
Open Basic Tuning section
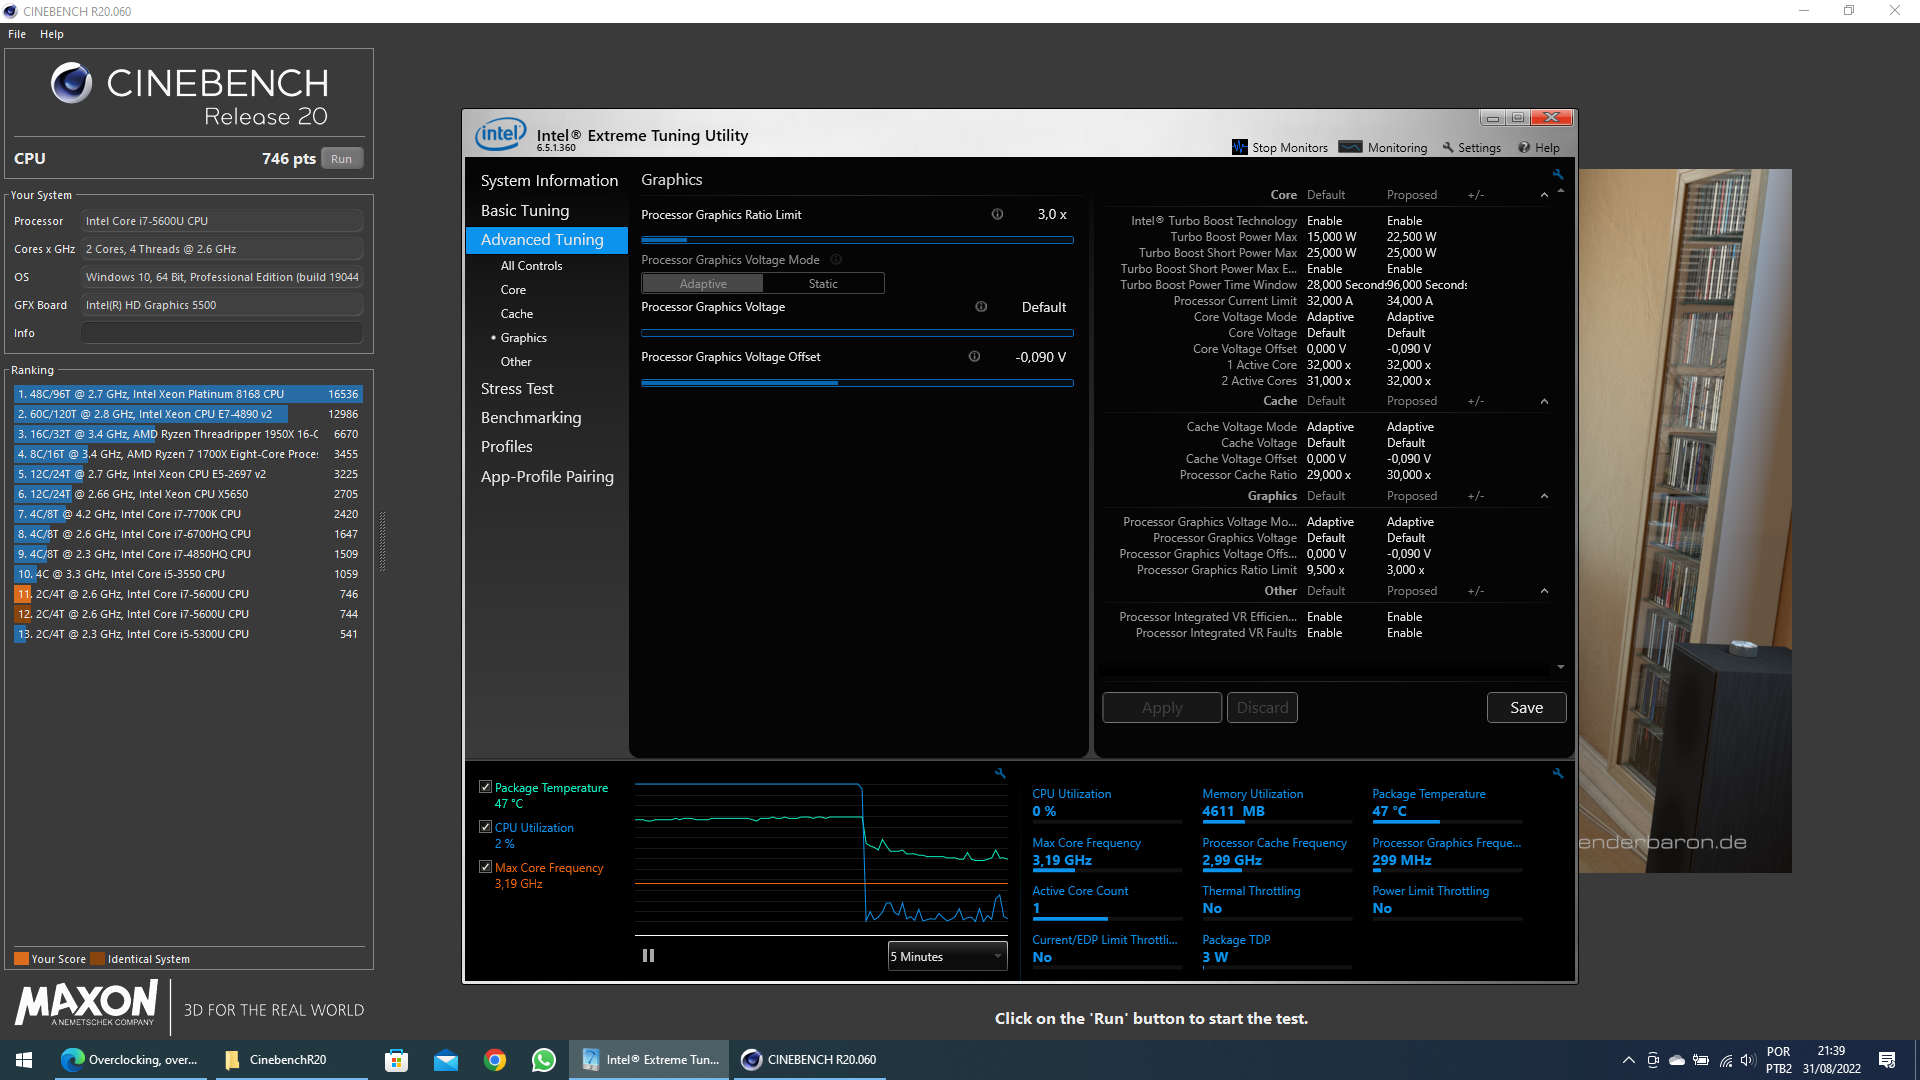coord(525,211)
